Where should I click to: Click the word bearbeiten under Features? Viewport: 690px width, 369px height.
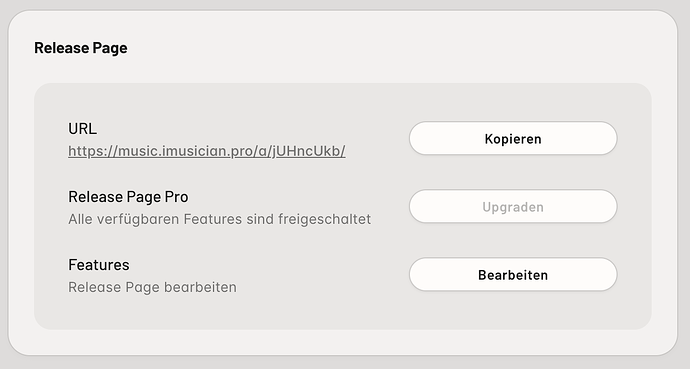(x=200, y=287)
